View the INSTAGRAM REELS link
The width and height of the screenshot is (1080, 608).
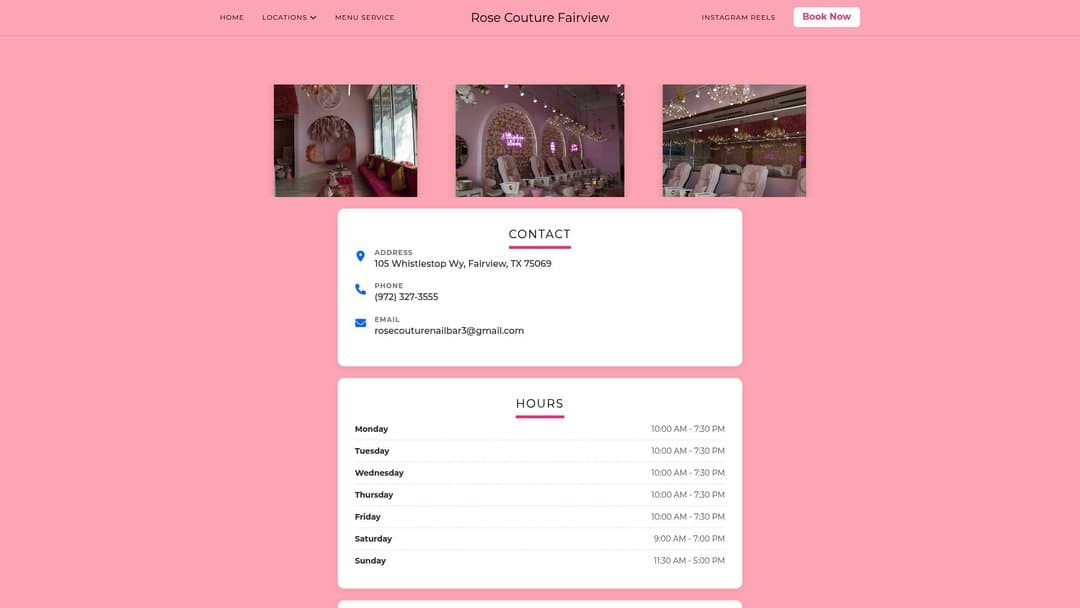point(738,17)
